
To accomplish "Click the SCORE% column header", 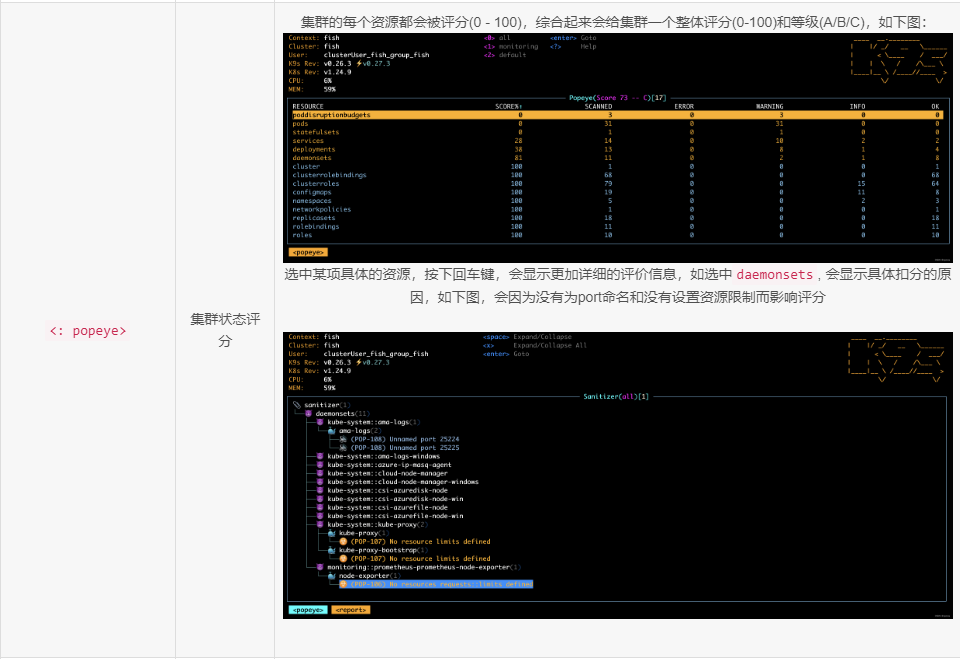I will 509,107.
